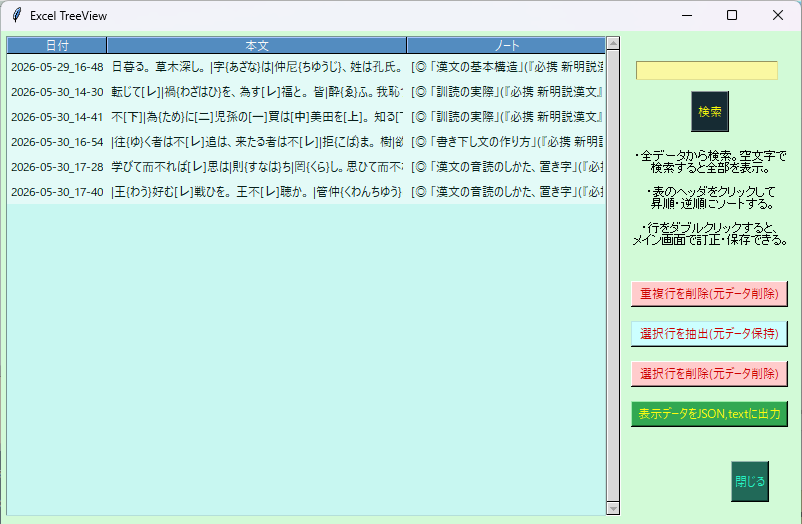Click 選択行を削除(元データ削除) button
802x524 pixels.
tap(709, 374)
